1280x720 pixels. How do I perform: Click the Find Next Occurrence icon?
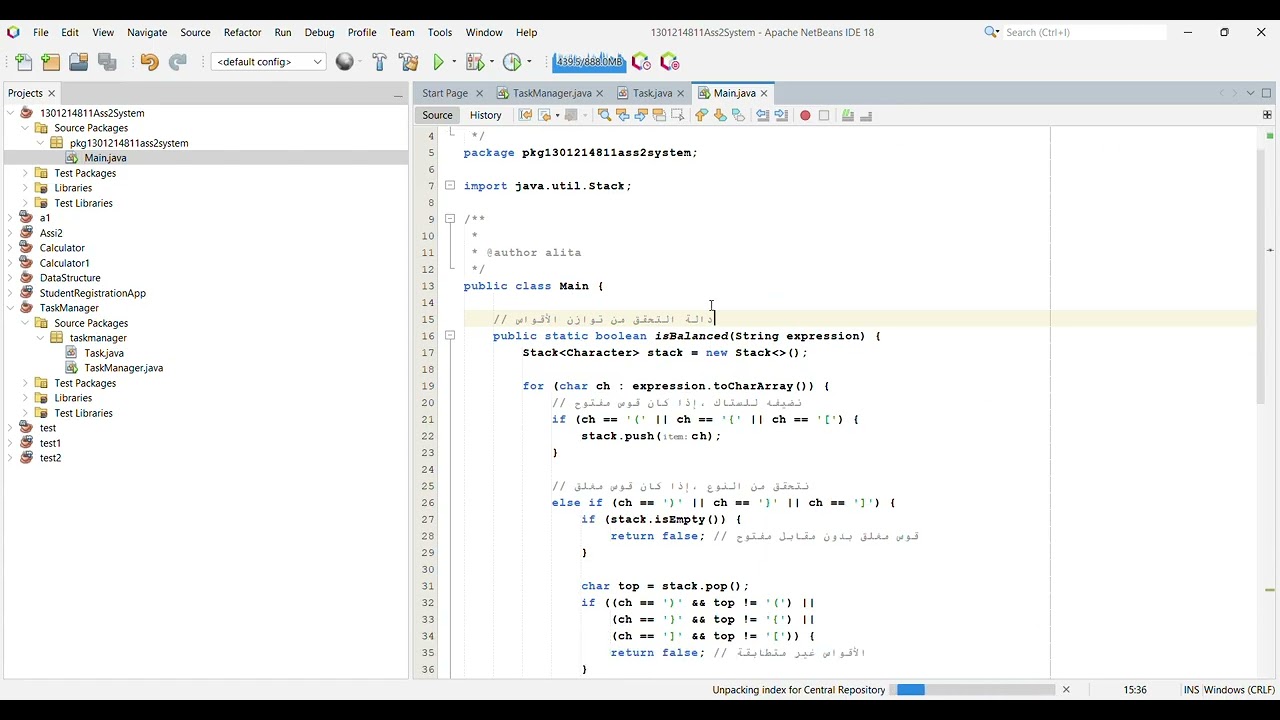[641, 115]
